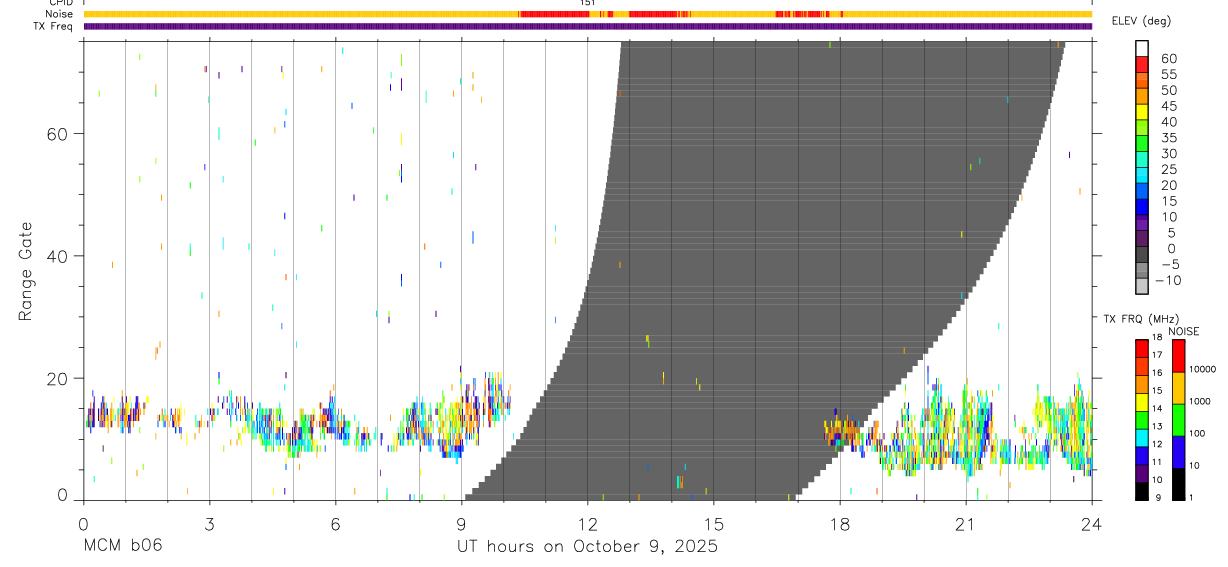Click the 55 label on ELEV colorbar
The image size is (1228, 567).
(1168, 74)
